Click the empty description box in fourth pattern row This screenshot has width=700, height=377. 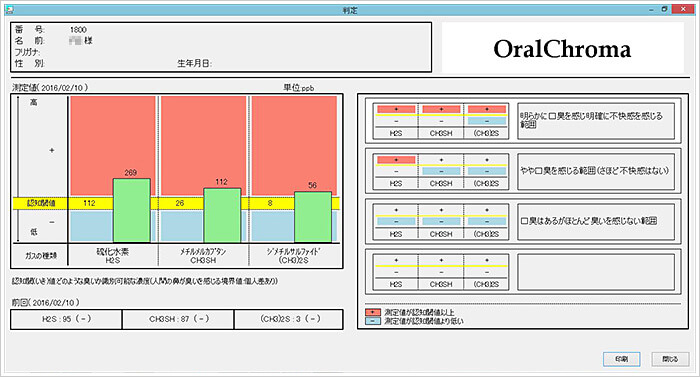[x=596, y=272]
